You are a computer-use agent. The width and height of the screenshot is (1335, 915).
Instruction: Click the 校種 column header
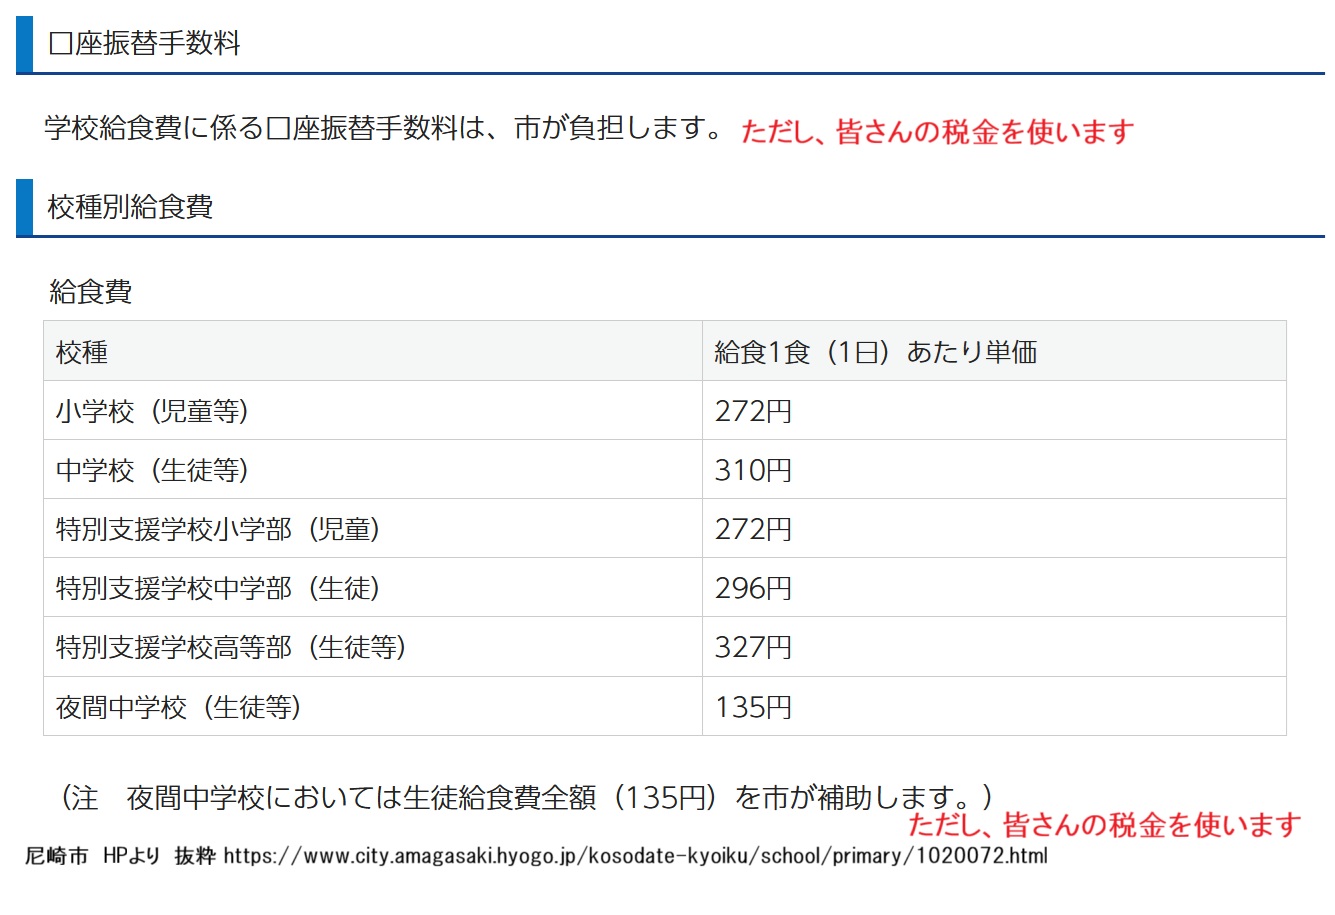[x=82, y=352]
